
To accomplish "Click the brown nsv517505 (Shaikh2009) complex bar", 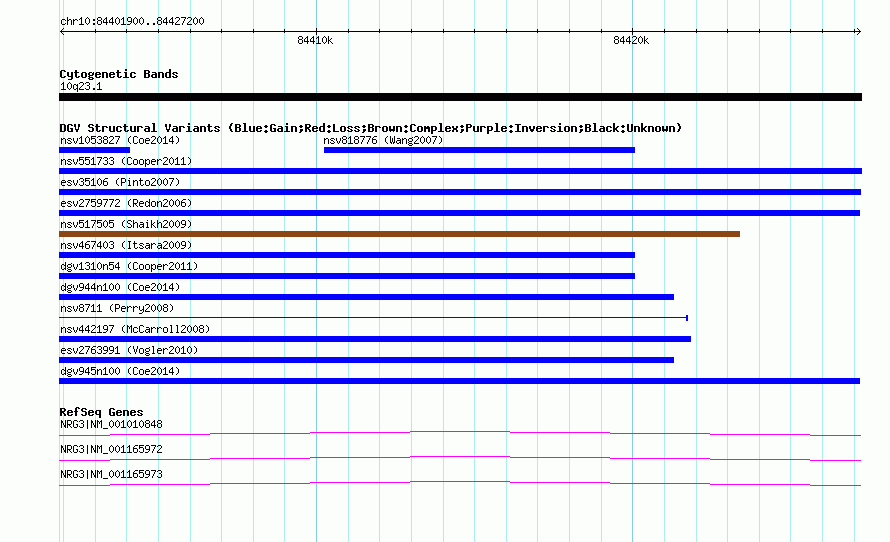I will click(x=400, y=234).
